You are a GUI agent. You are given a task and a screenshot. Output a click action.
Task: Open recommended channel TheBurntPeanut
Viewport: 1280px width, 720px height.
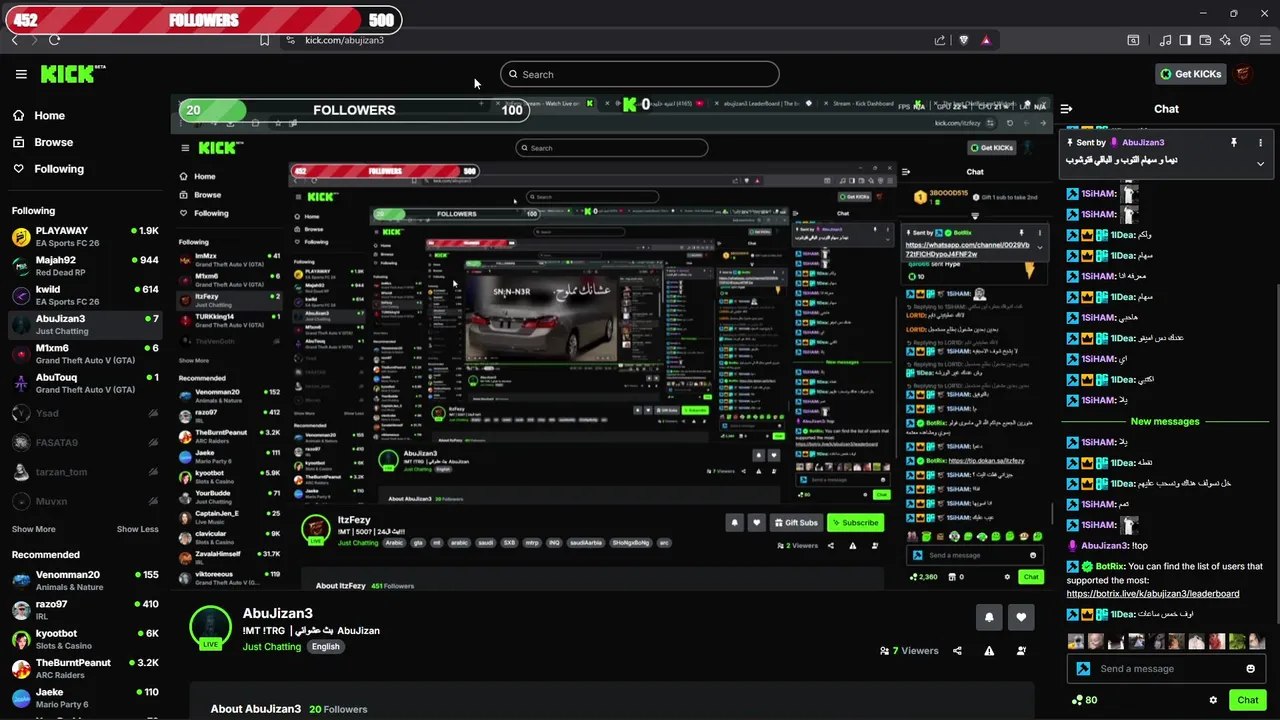[x=85, y=668]
